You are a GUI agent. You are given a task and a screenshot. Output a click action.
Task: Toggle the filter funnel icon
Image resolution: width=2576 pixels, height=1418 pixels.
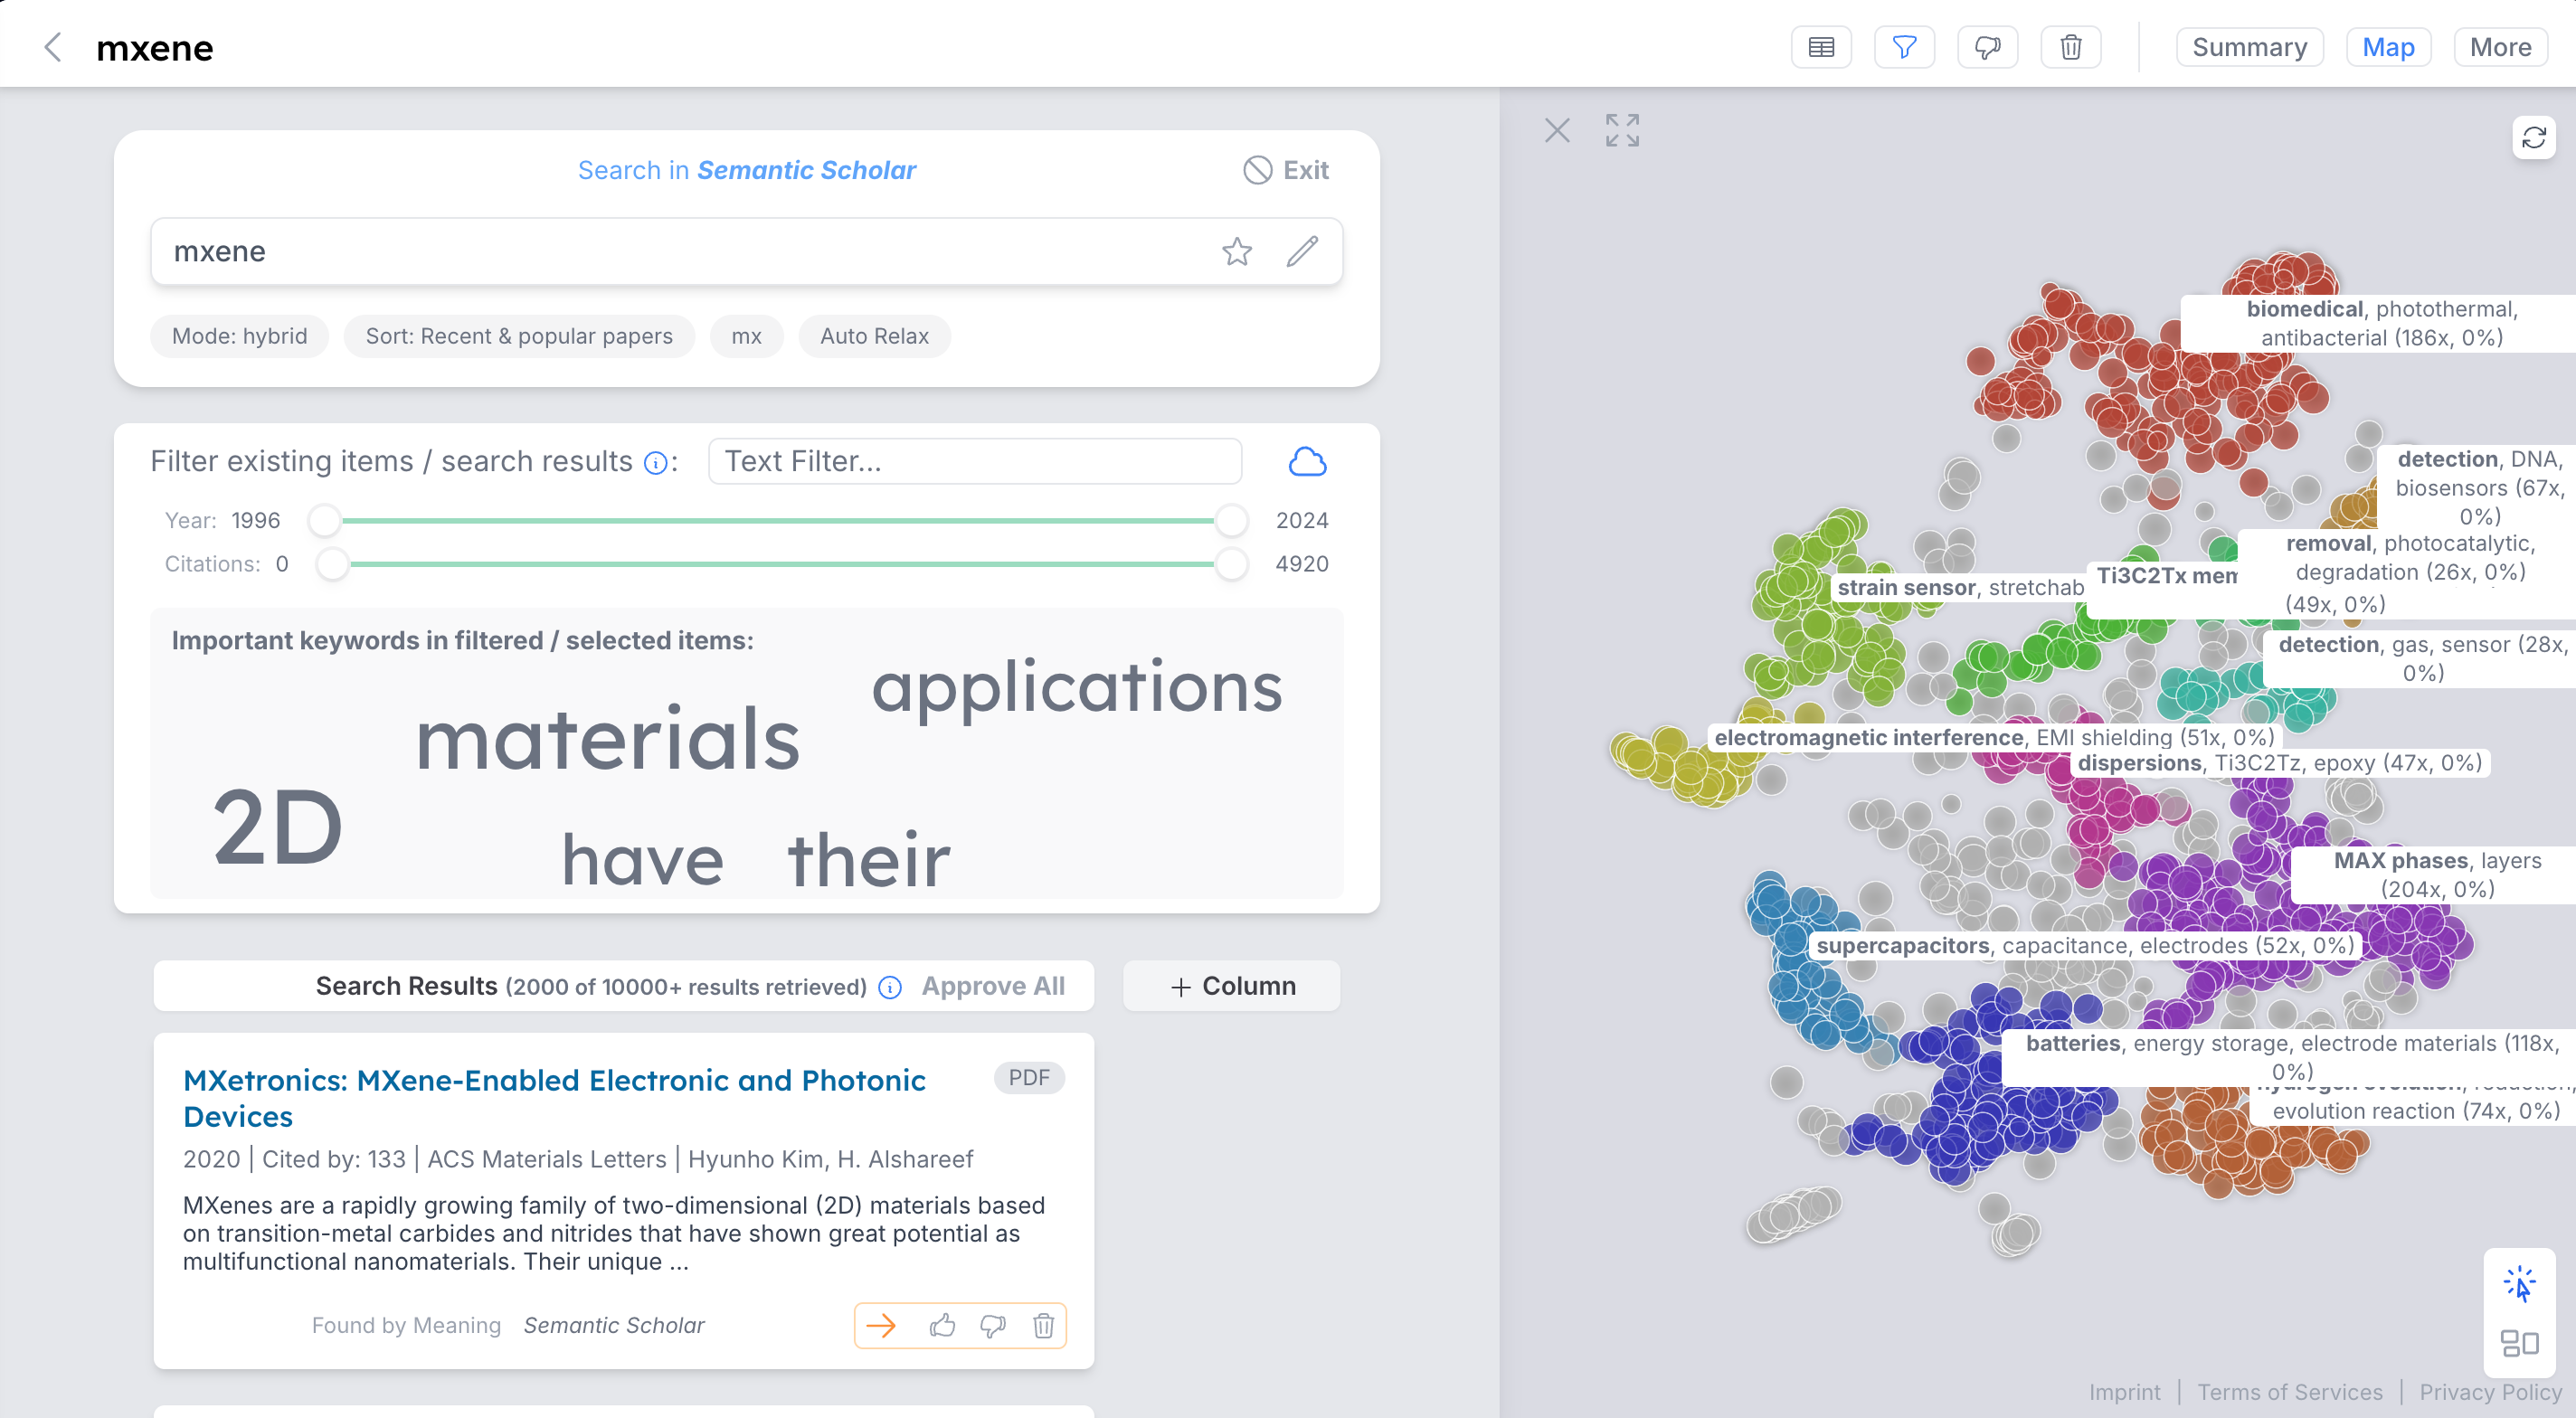tap(1904, 47)
